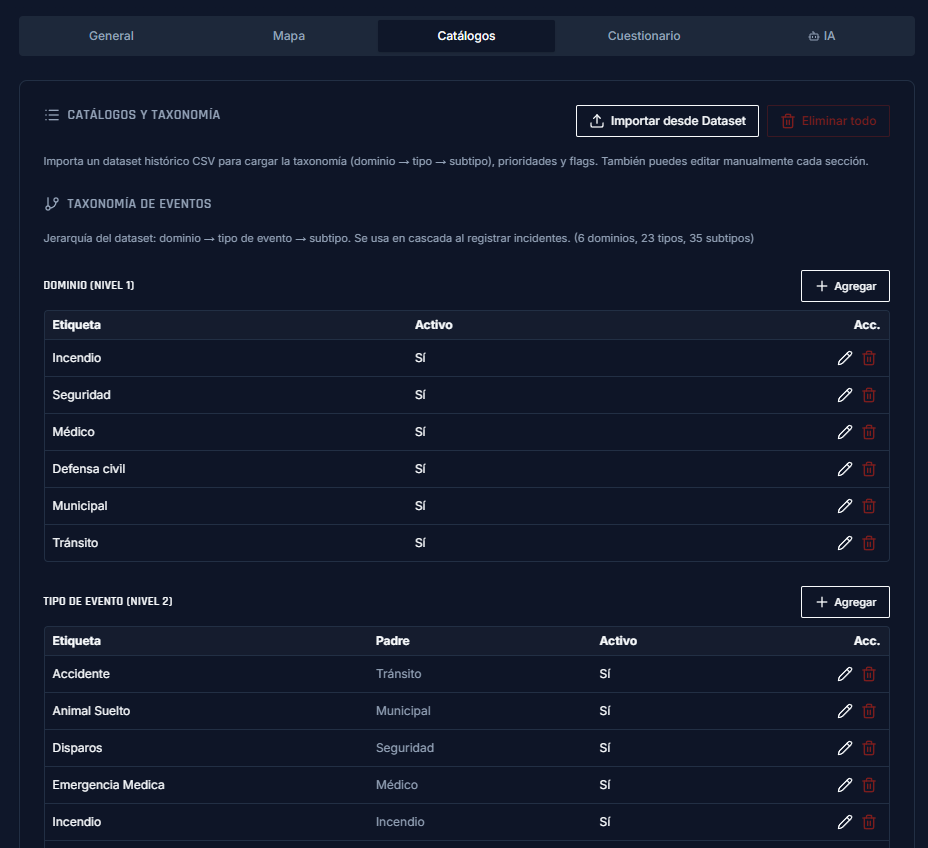928x848 pixels.
Task: Edit the Municipal domain row
Action: (845, 506)
